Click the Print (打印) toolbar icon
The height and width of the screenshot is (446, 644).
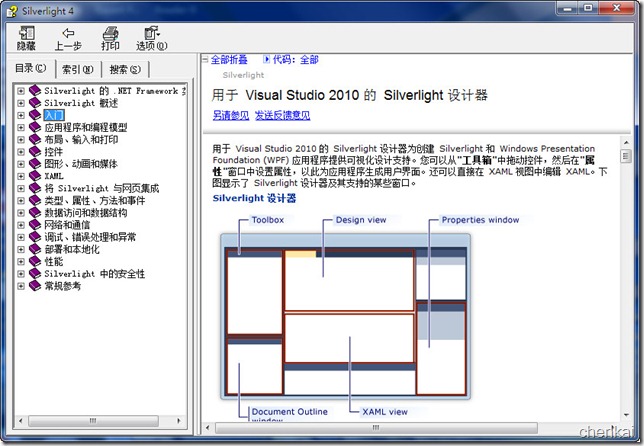(110, 38)
